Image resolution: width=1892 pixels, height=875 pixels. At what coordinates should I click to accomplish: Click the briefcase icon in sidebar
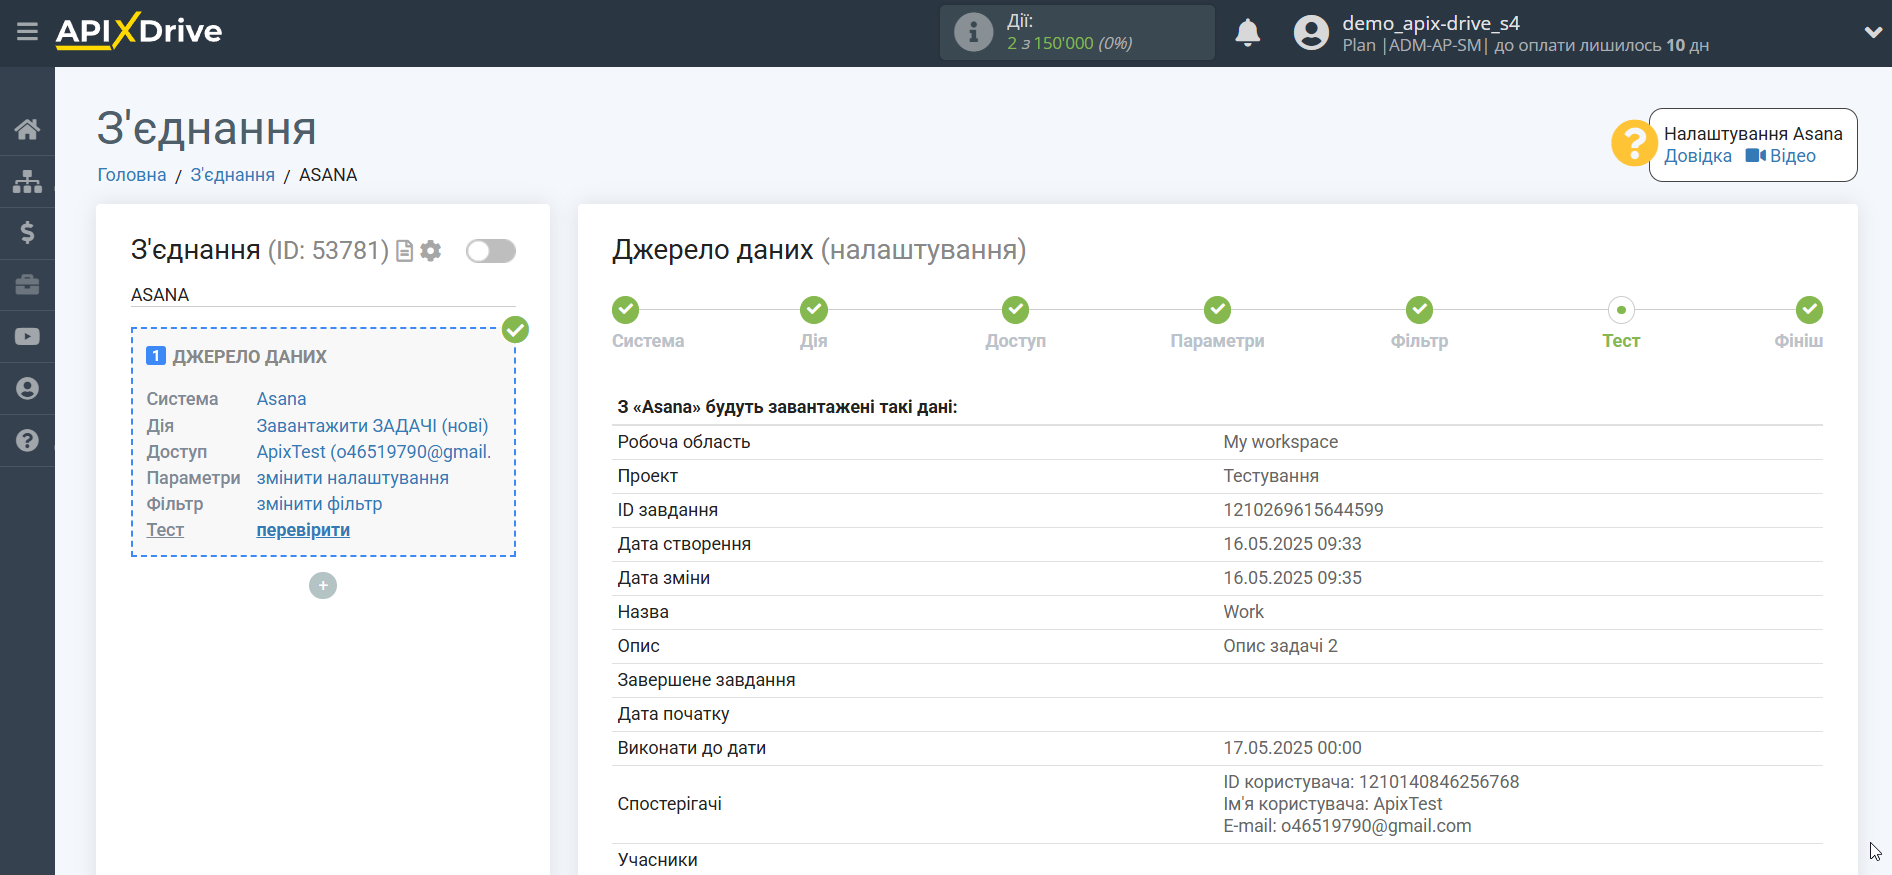(27, 285)
